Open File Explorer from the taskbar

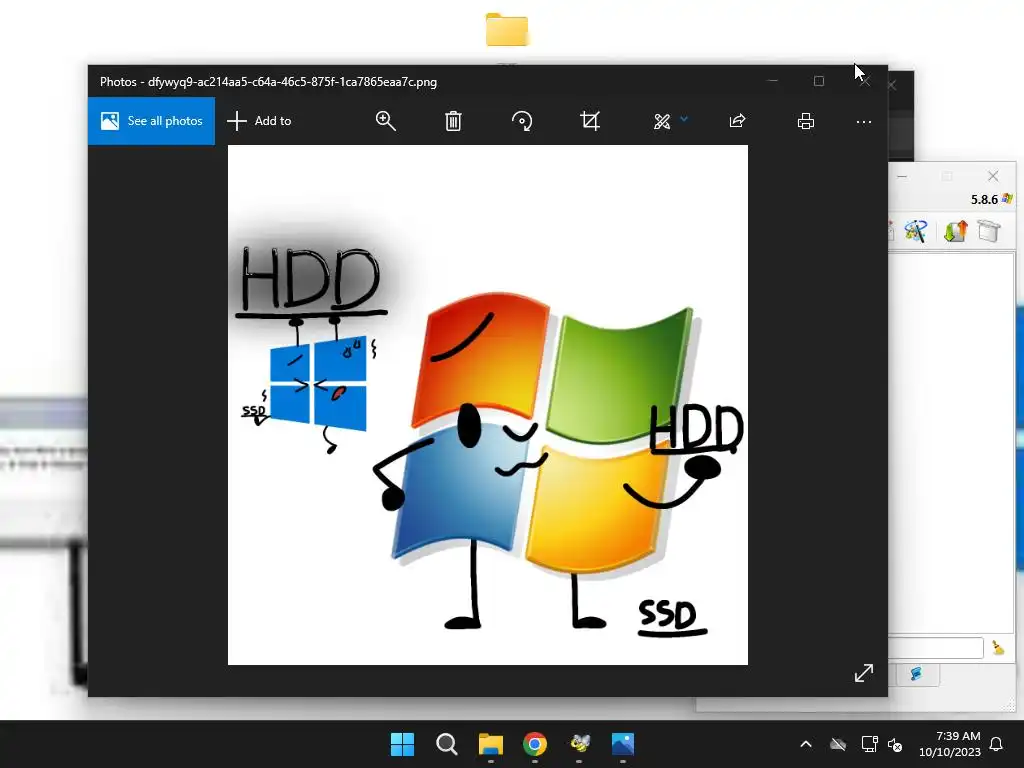[x=490, y=744]
